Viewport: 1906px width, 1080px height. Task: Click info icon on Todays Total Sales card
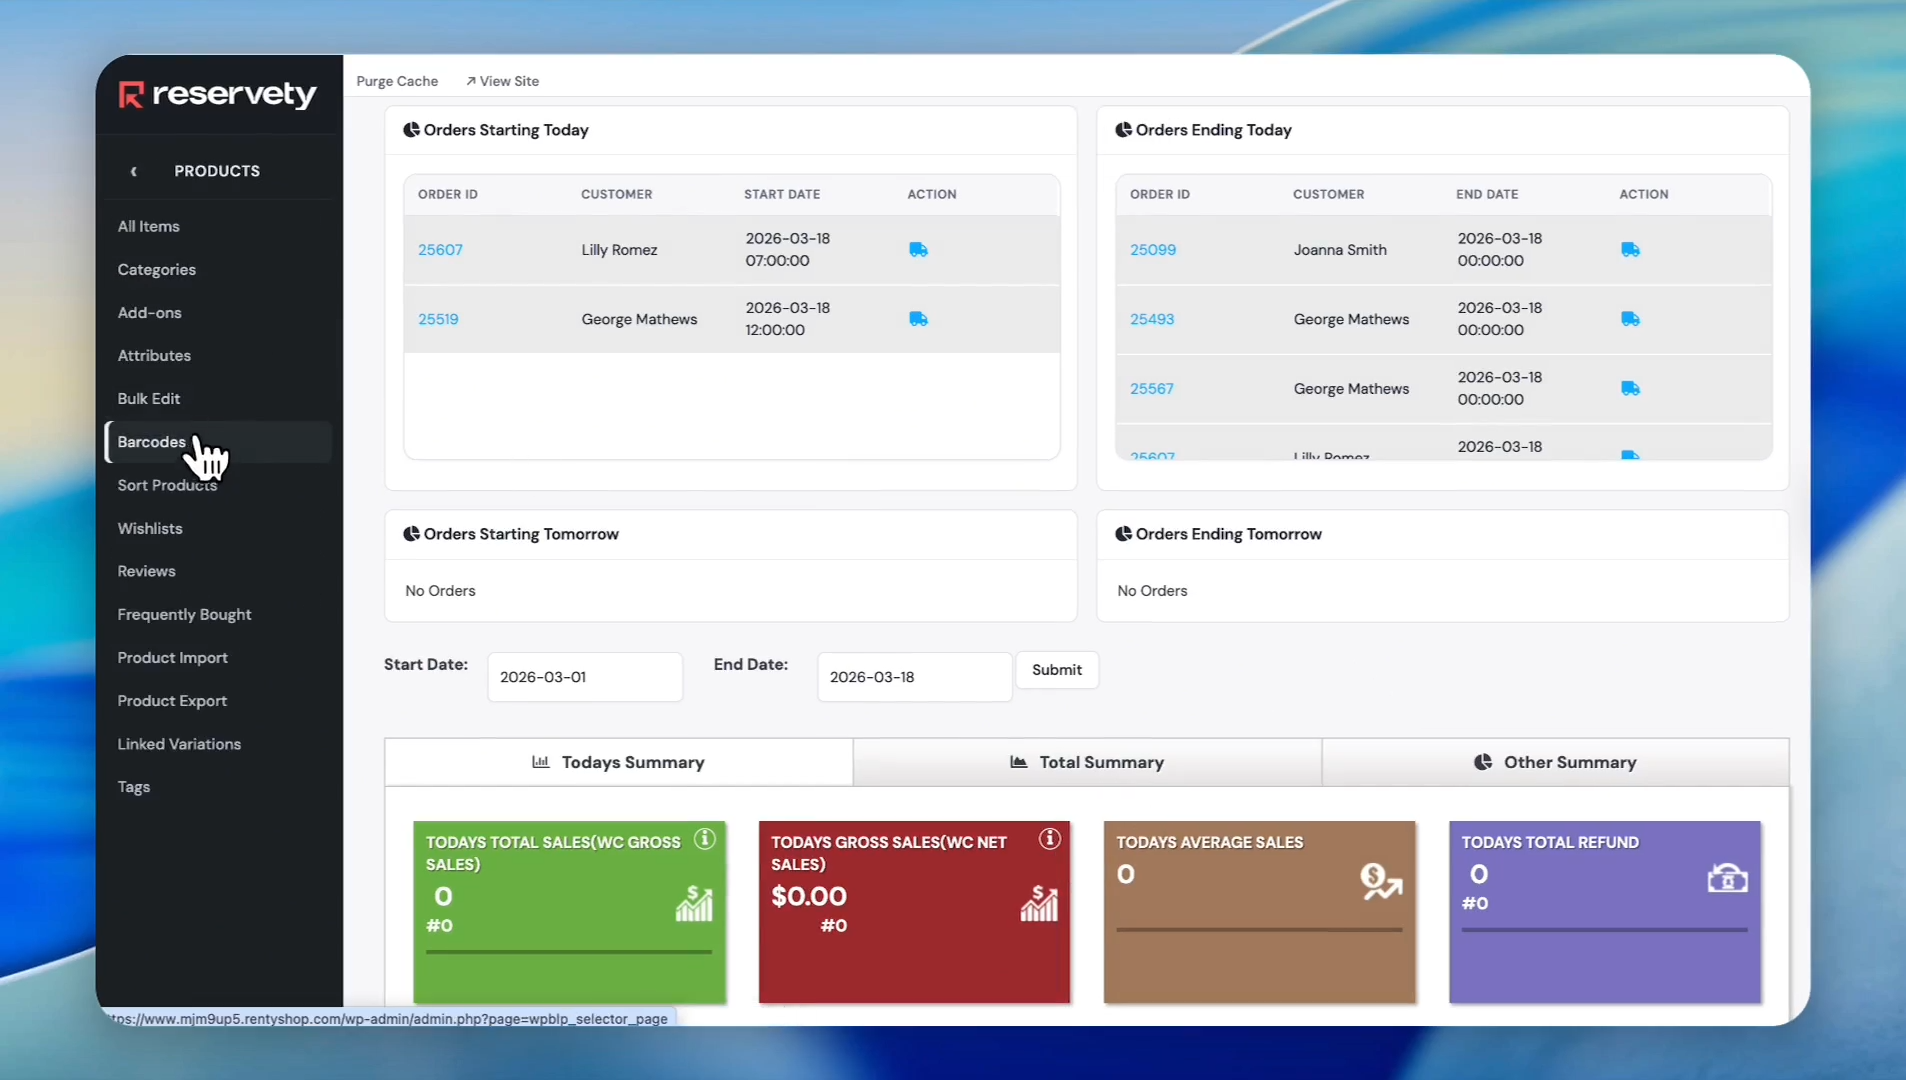tap(705, 839)
